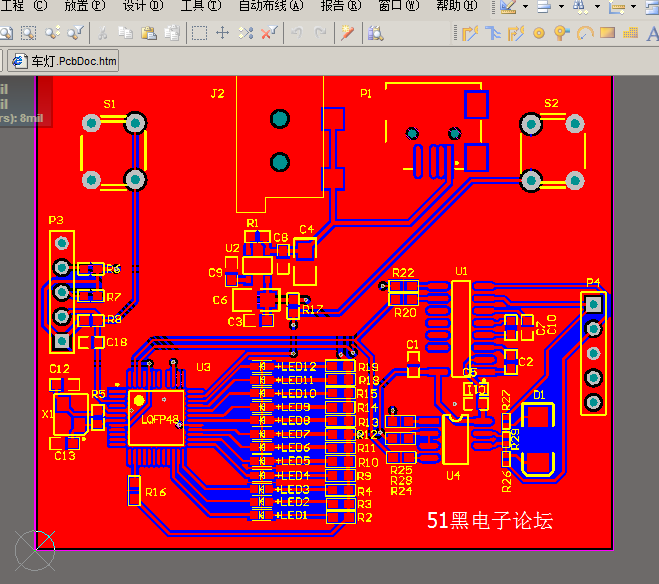Copy selection using the copy icon
This screenshot has height=584, width=659.
[125, 33]
